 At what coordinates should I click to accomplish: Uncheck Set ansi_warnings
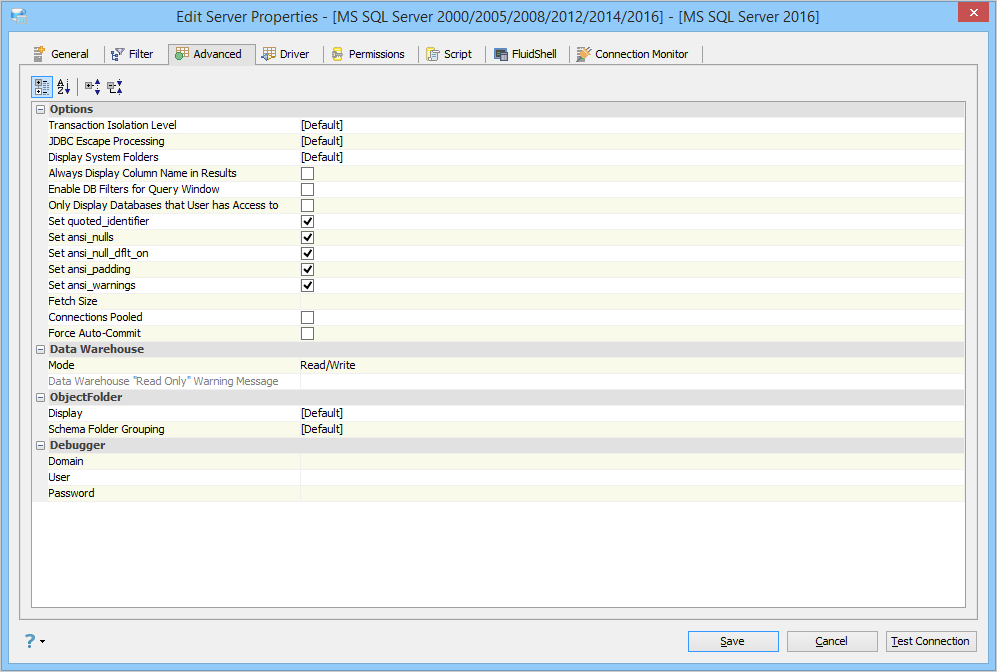307,285
